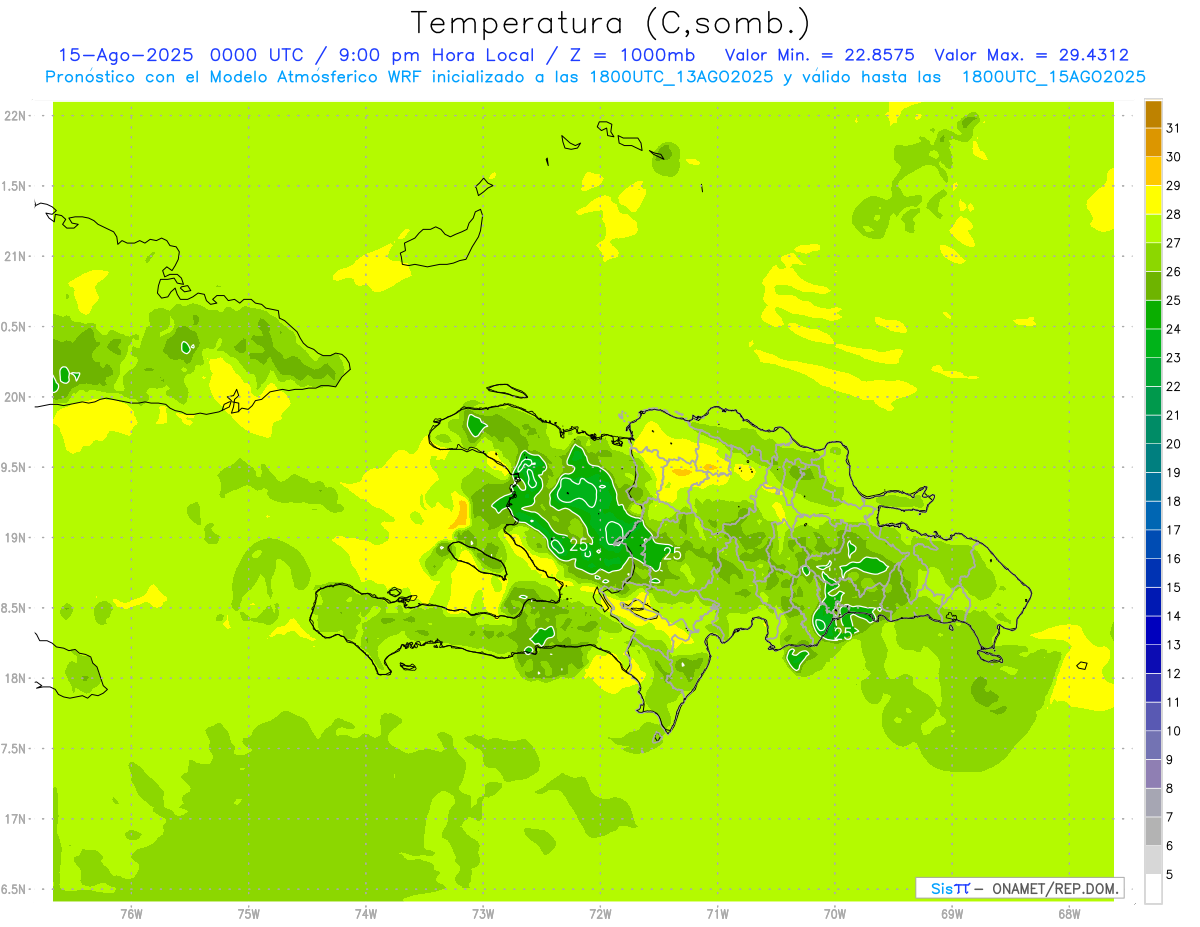Choose the gray legend swatch between 6 and 7
Image resolution: width=1200 pixels, height=927 pixels.
pos(1153,831)
